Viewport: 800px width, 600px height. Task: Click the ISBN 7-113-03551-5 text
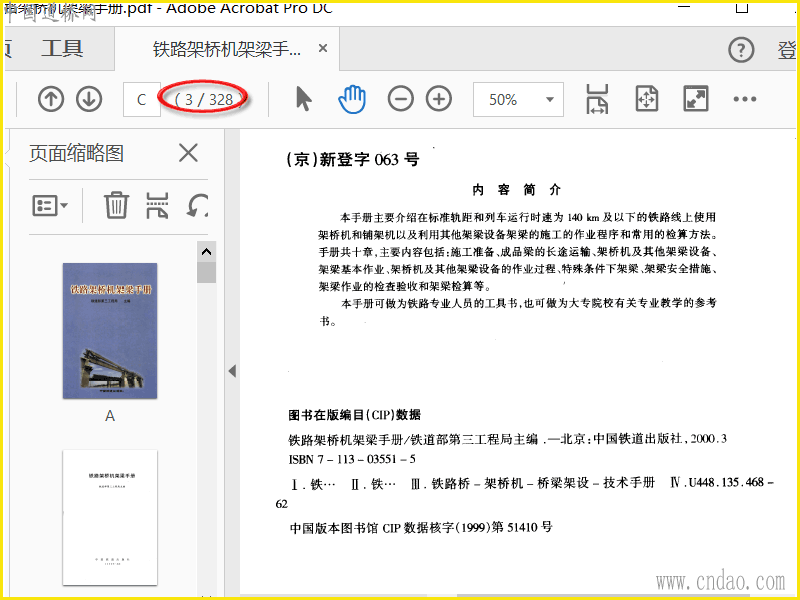pos(352,459)
